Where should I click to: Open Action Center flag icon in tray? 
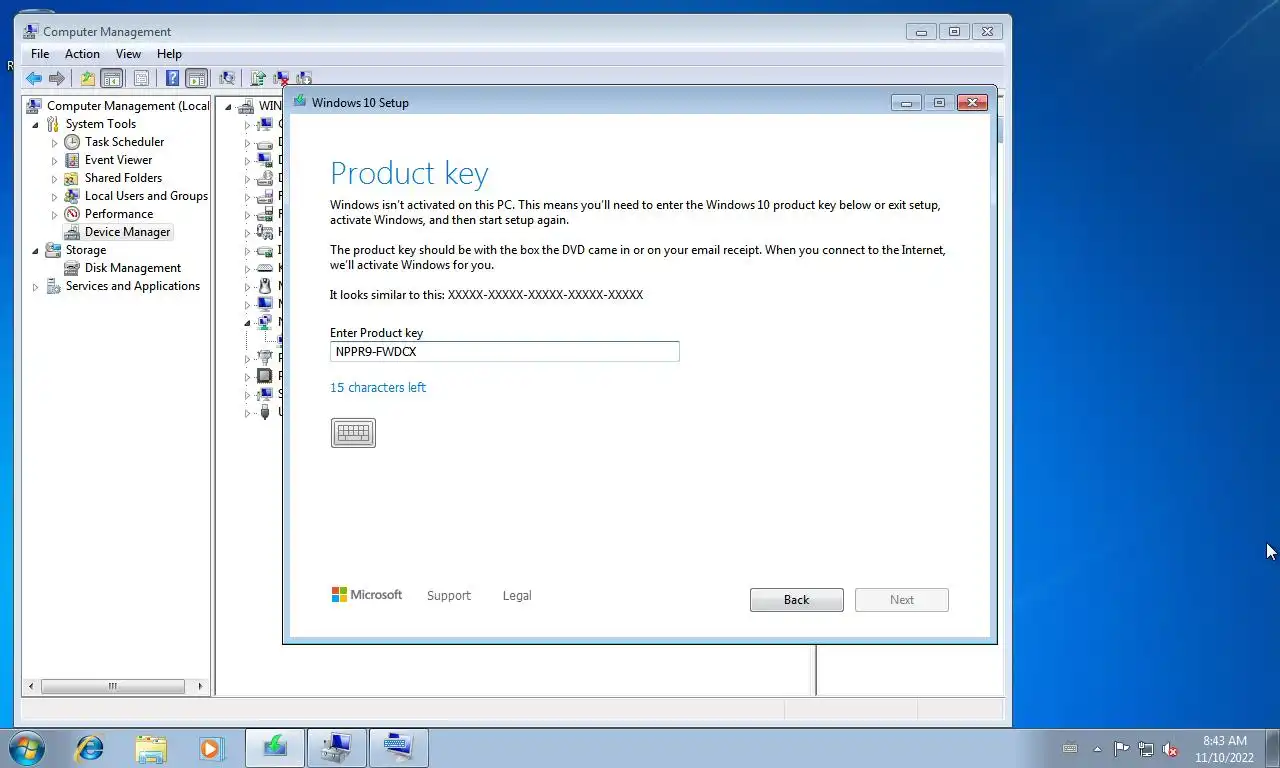[1121, 749]
